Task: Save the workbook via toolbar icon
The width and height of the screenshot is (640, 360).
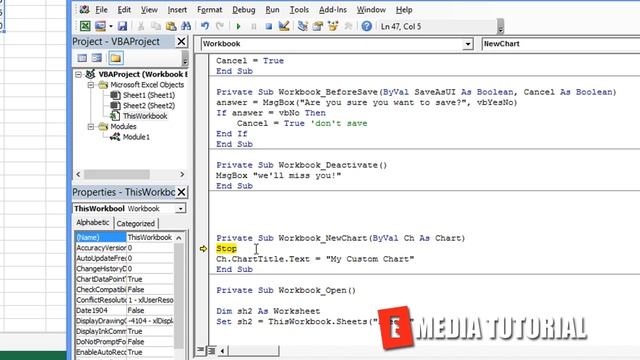Action: point(122,26)
